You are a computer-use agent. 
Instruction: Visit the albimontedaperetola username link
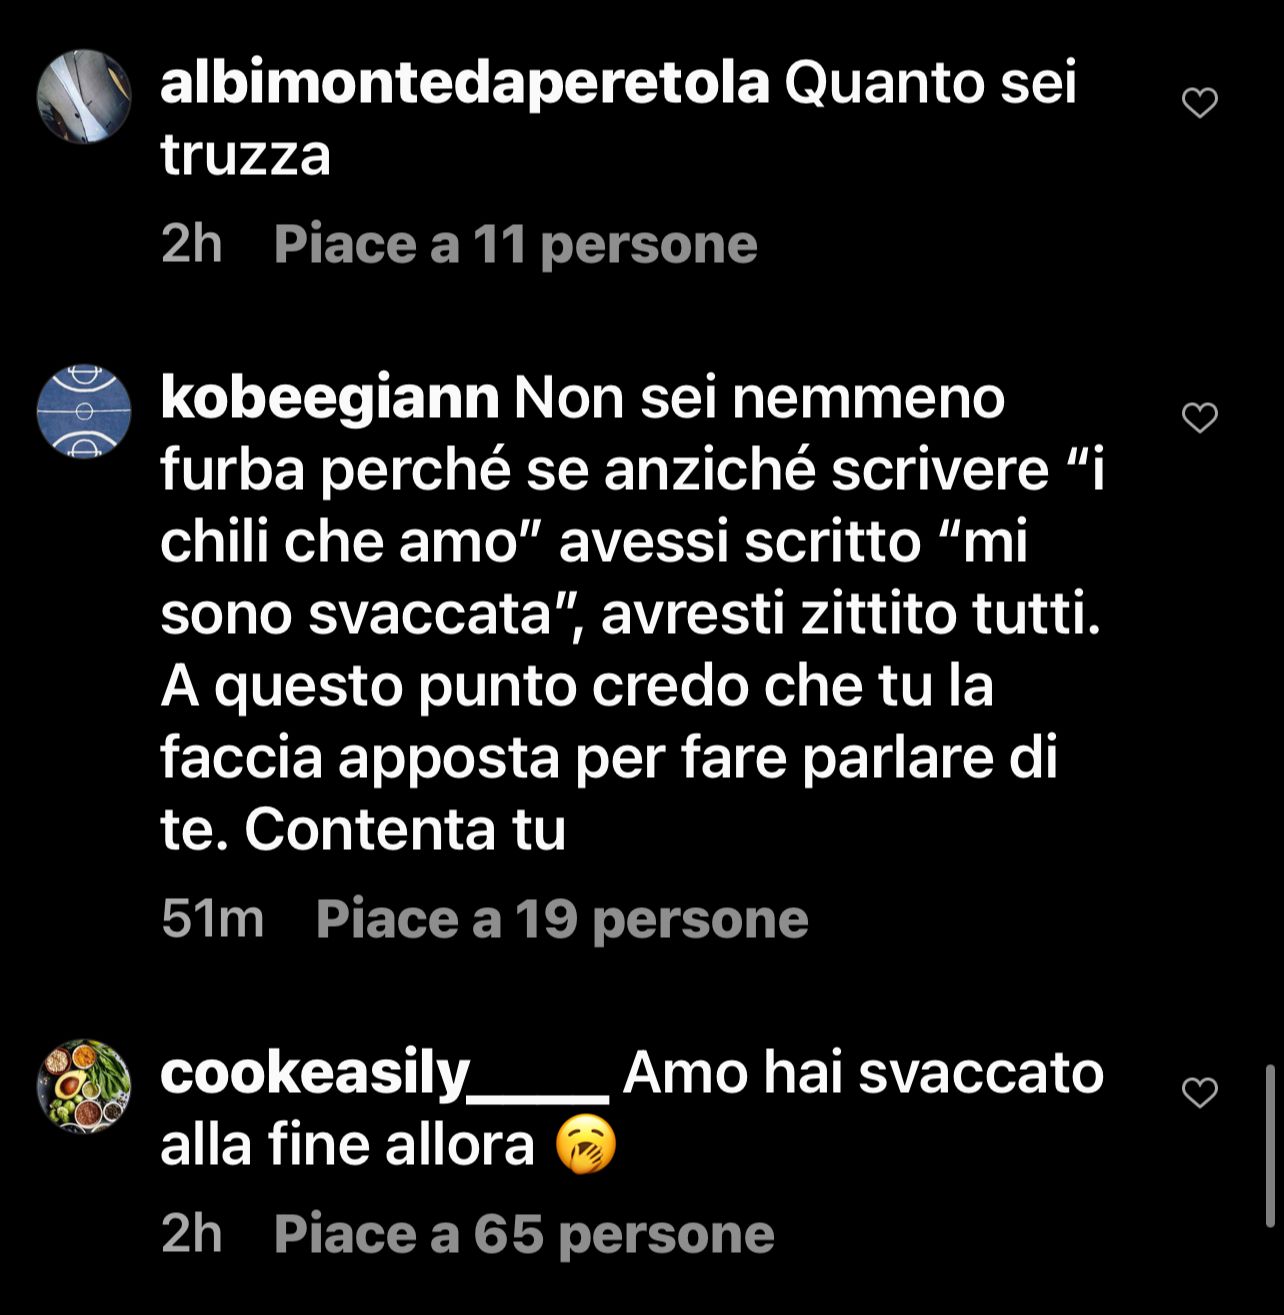[465, 83]
